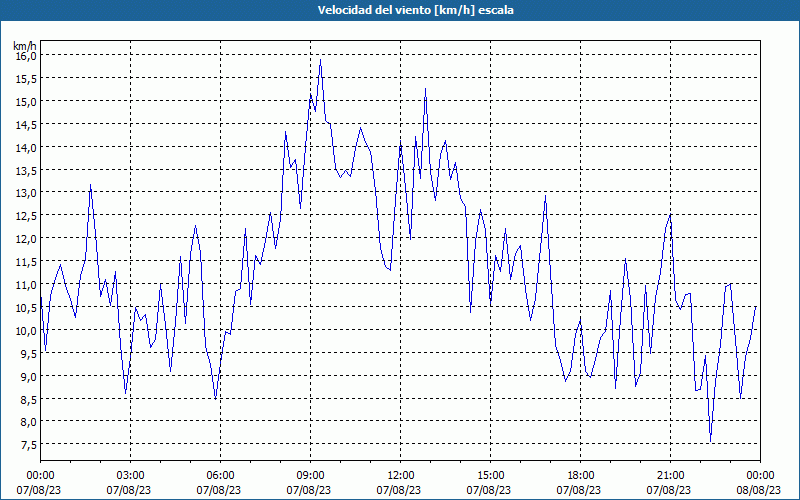Click the 15,3 km/h spike after 12:00
This screenshot has width=800, height=500.
tap(425, 89)
